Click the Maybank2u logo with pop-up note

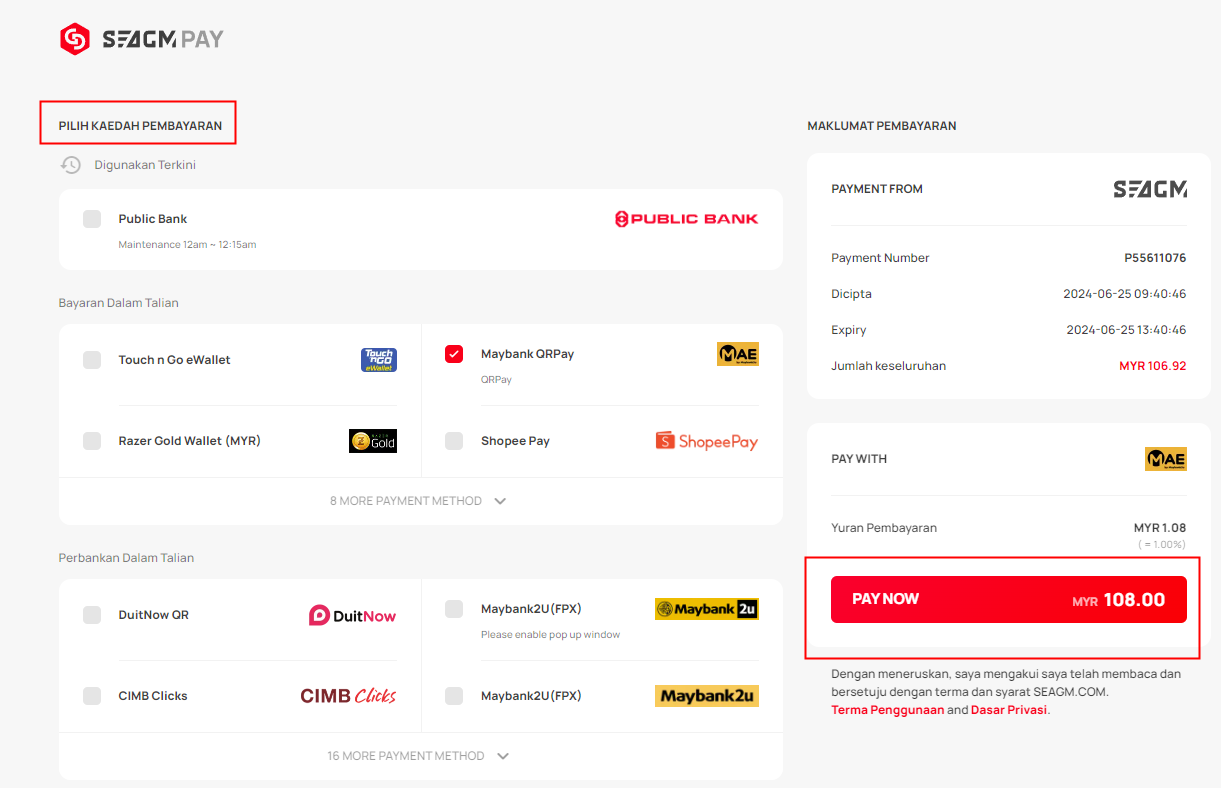pyautogui.click(x=707, y=609)
